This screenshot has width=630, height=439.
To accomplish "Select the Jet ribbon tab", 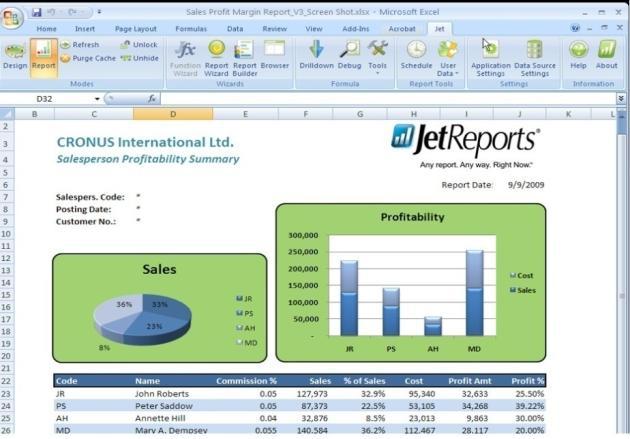I will [440, 29].
